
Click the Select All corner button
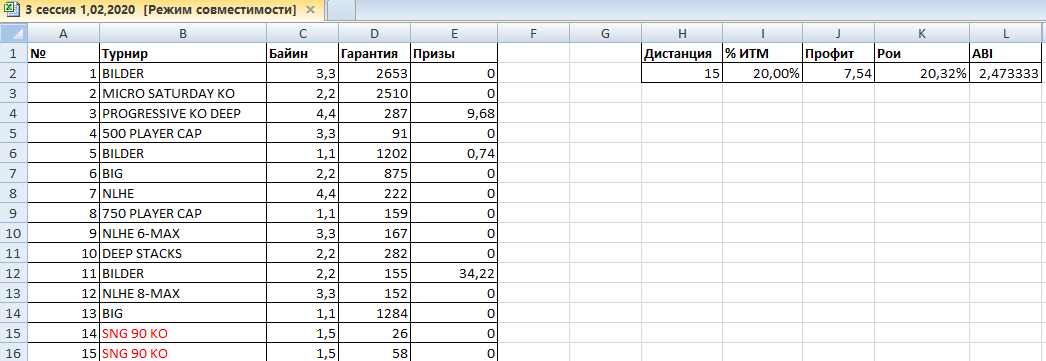coord(13,33)
